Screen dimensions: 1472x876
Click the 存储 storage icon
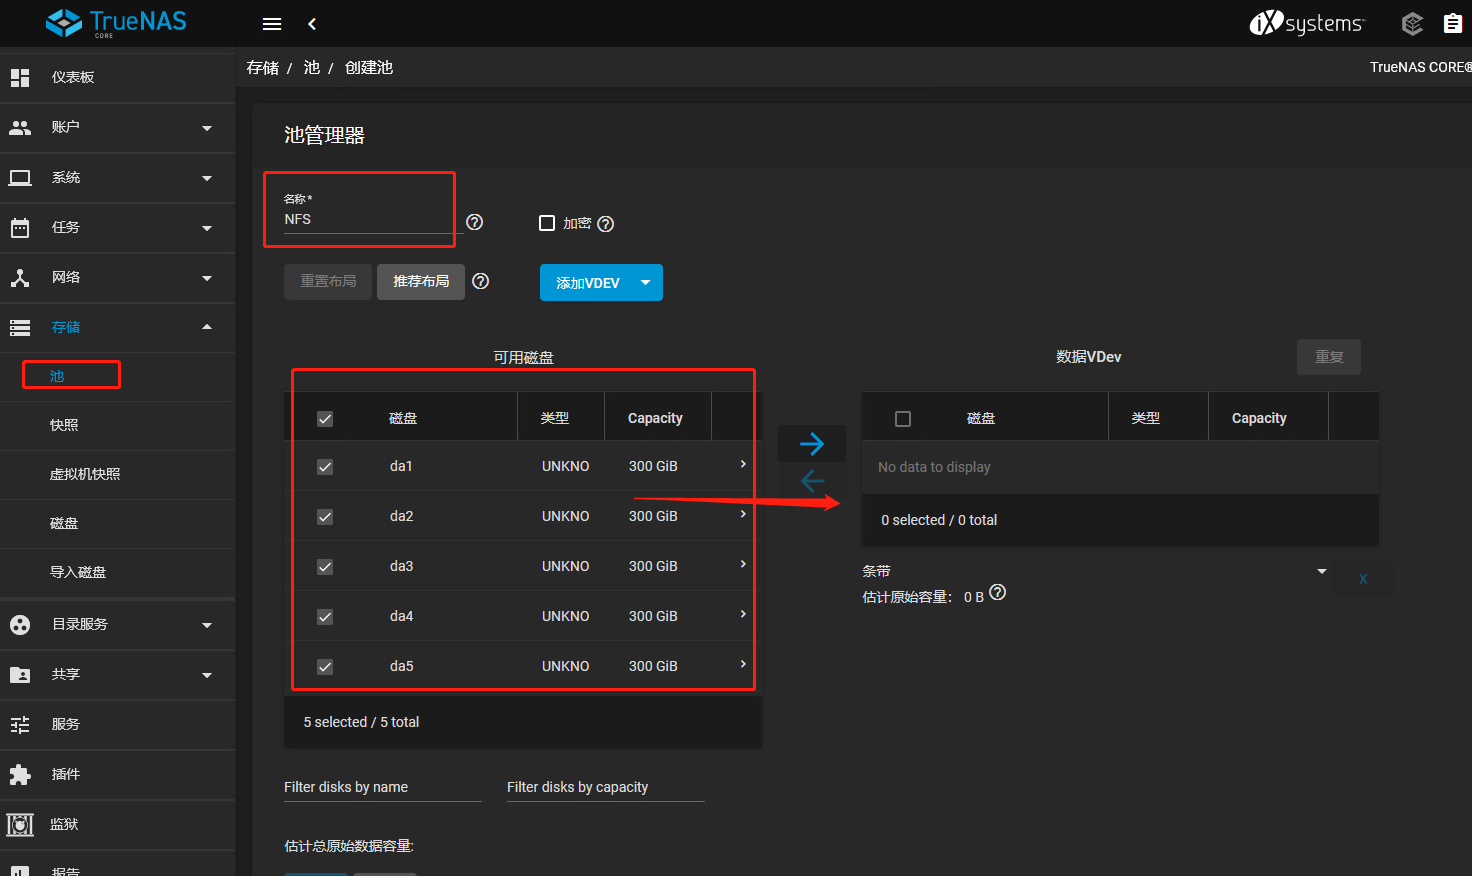[20, 327]
